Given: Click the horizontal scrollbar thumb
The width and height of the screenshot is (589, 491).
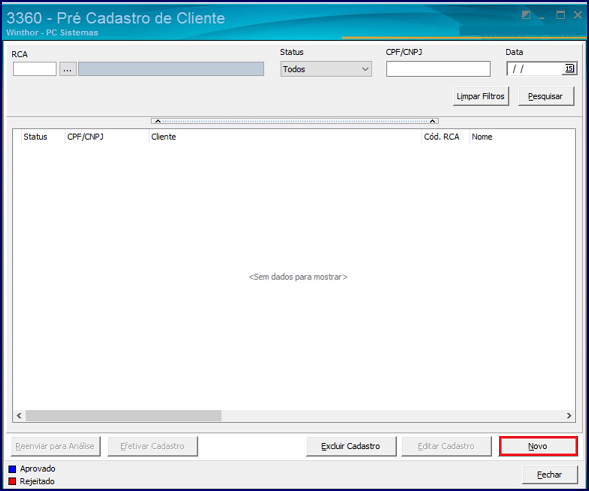Looking at the screenshot, I should tap(124, 415).
